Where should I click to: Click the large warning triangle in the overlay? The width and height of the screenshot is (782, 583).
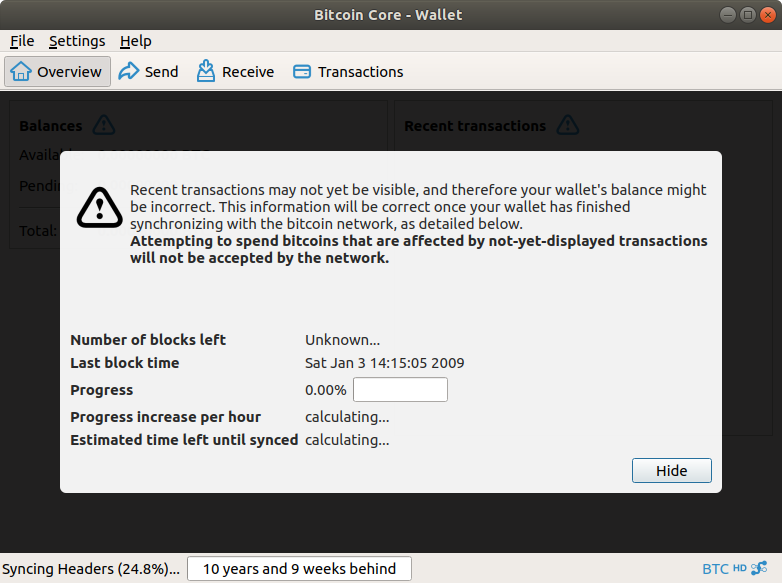point(100,207)
